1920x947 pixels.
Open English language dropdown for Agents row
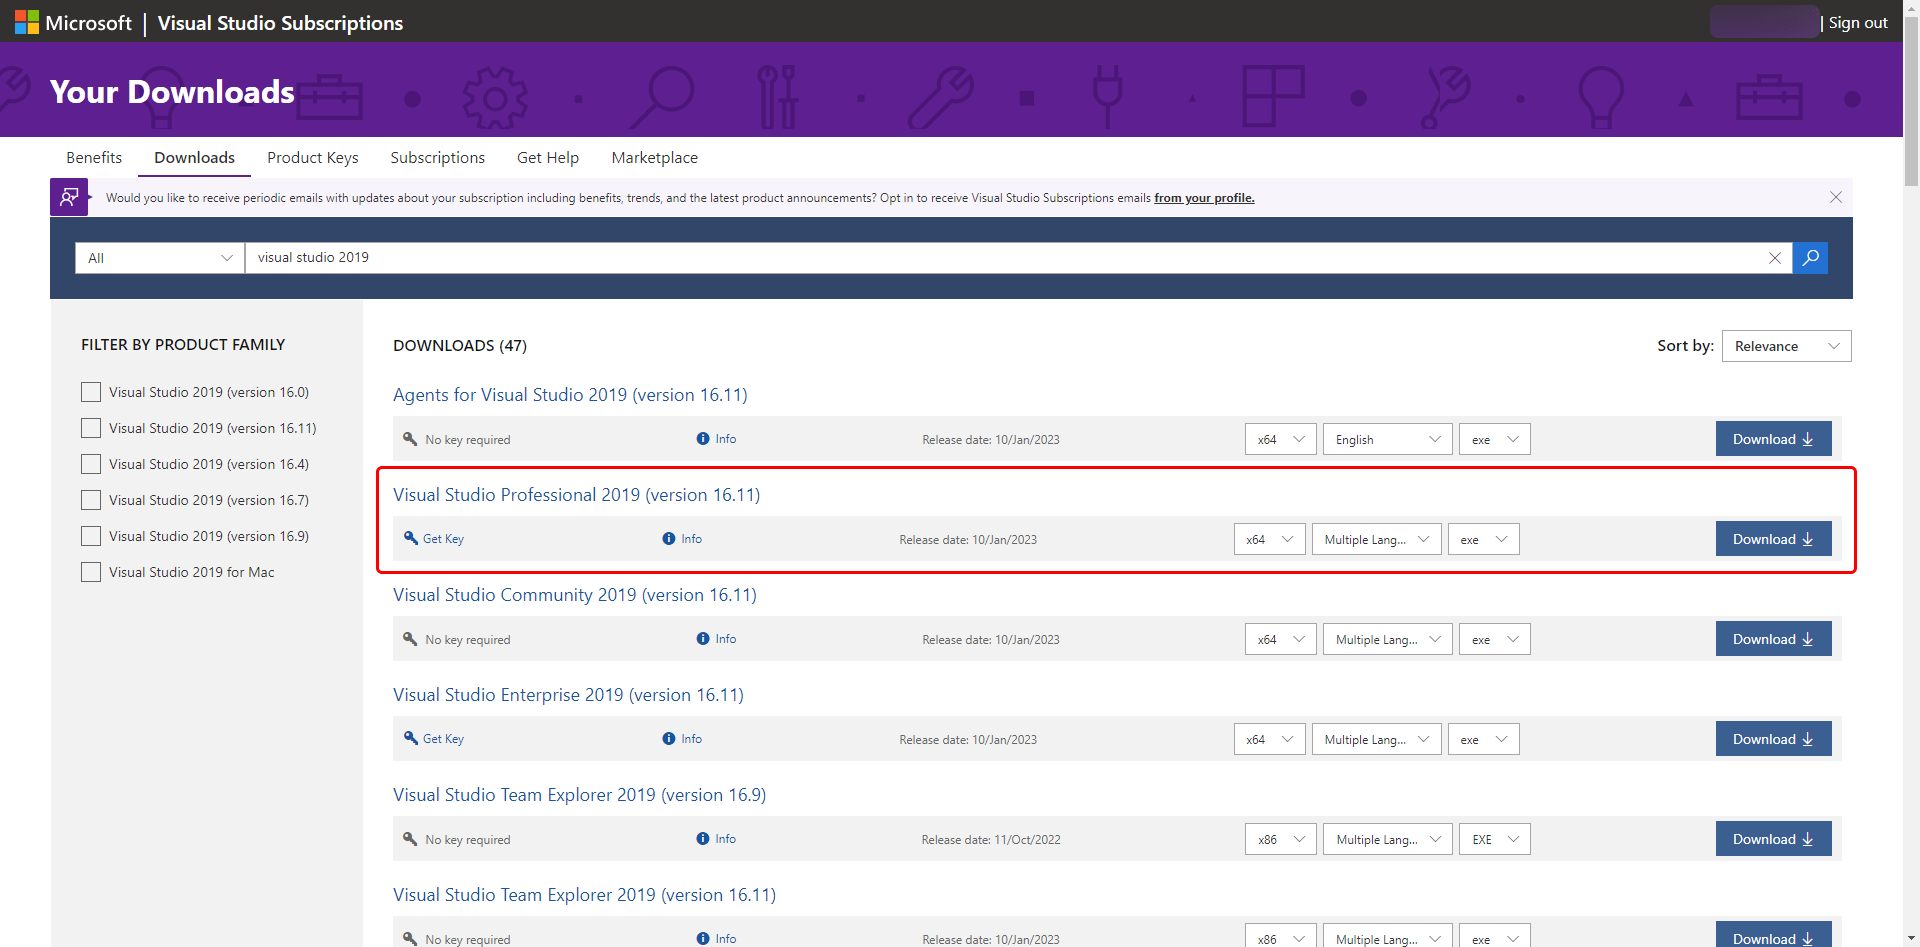pos(1387,439)
